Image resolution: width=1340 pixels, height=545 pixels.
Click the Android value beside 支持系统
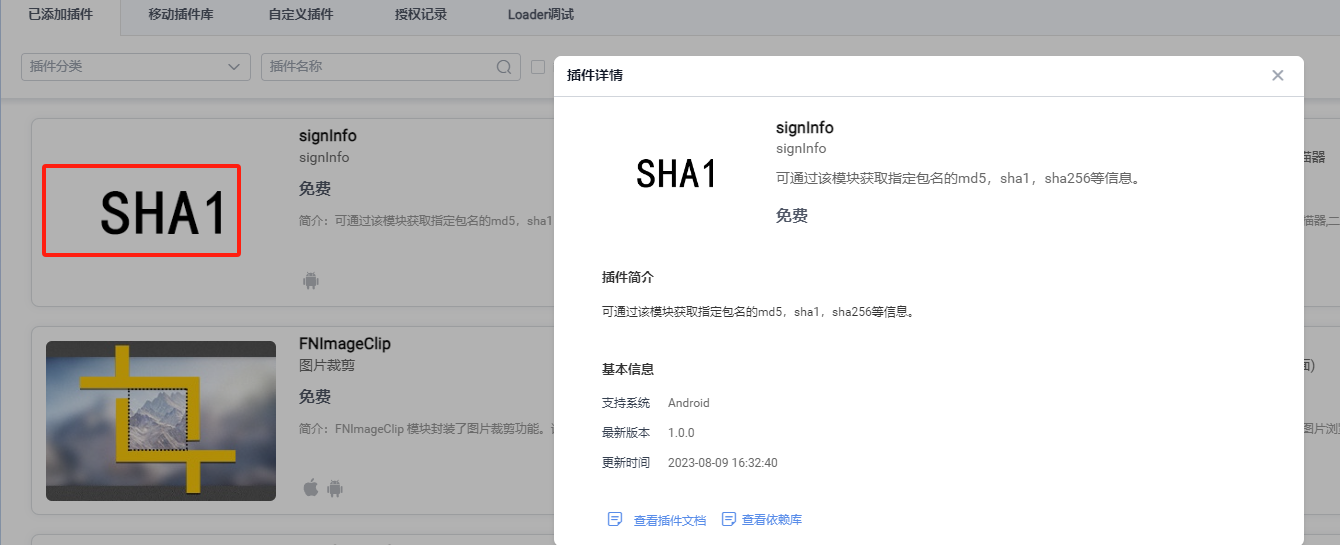[689, 403]
